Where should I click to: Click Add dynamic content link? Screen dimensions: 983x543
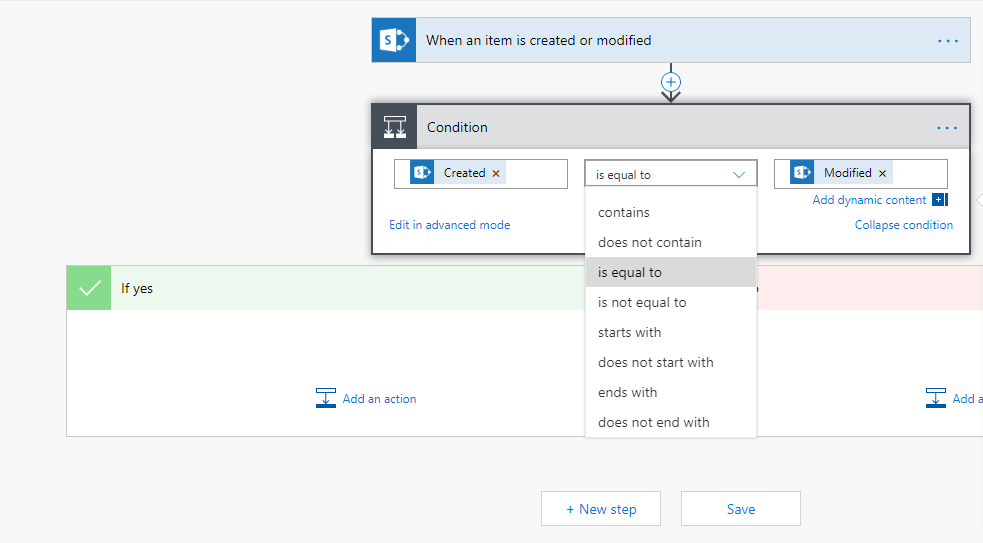point(869,200)
